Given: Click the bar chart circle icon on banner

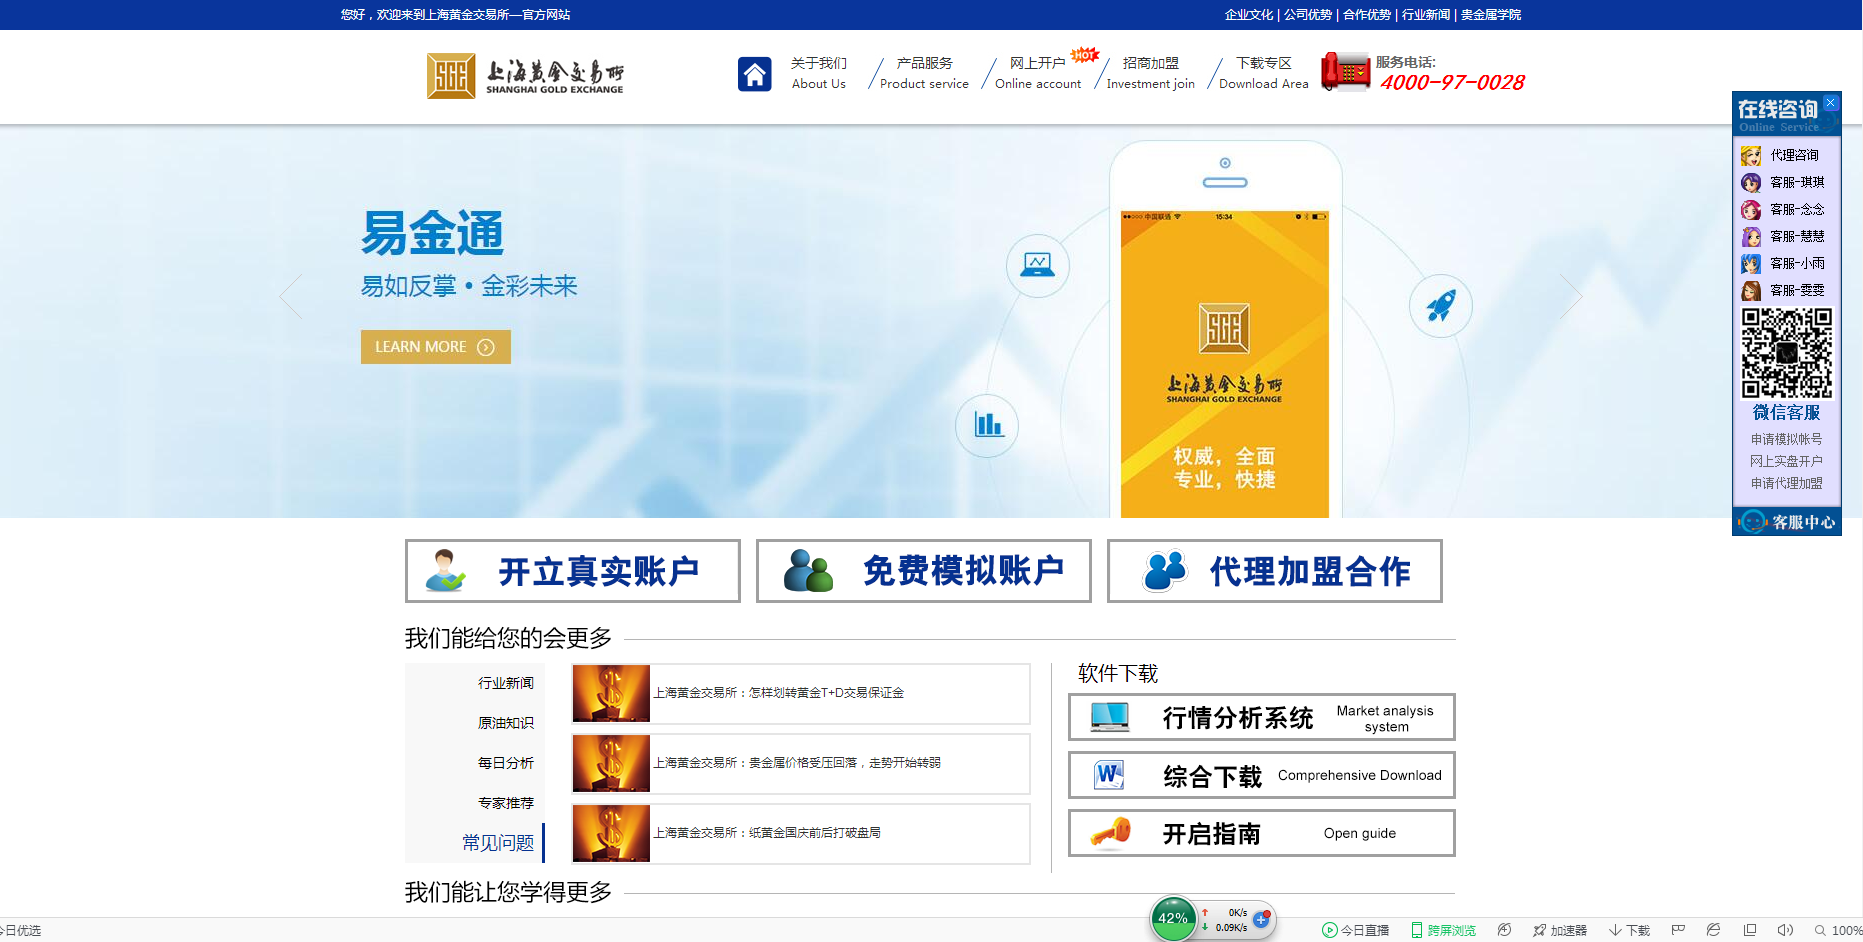Looking at the screenshot, I should [987, 425].
